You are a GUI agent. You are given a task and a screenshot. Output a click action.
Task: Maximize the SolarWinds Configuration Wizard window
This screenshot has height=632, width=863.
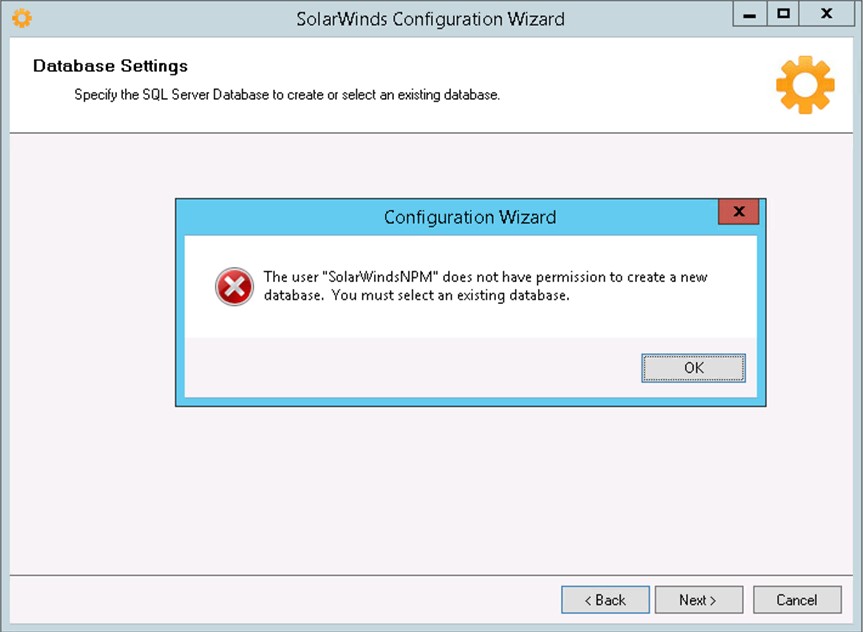tap(784, 14)
